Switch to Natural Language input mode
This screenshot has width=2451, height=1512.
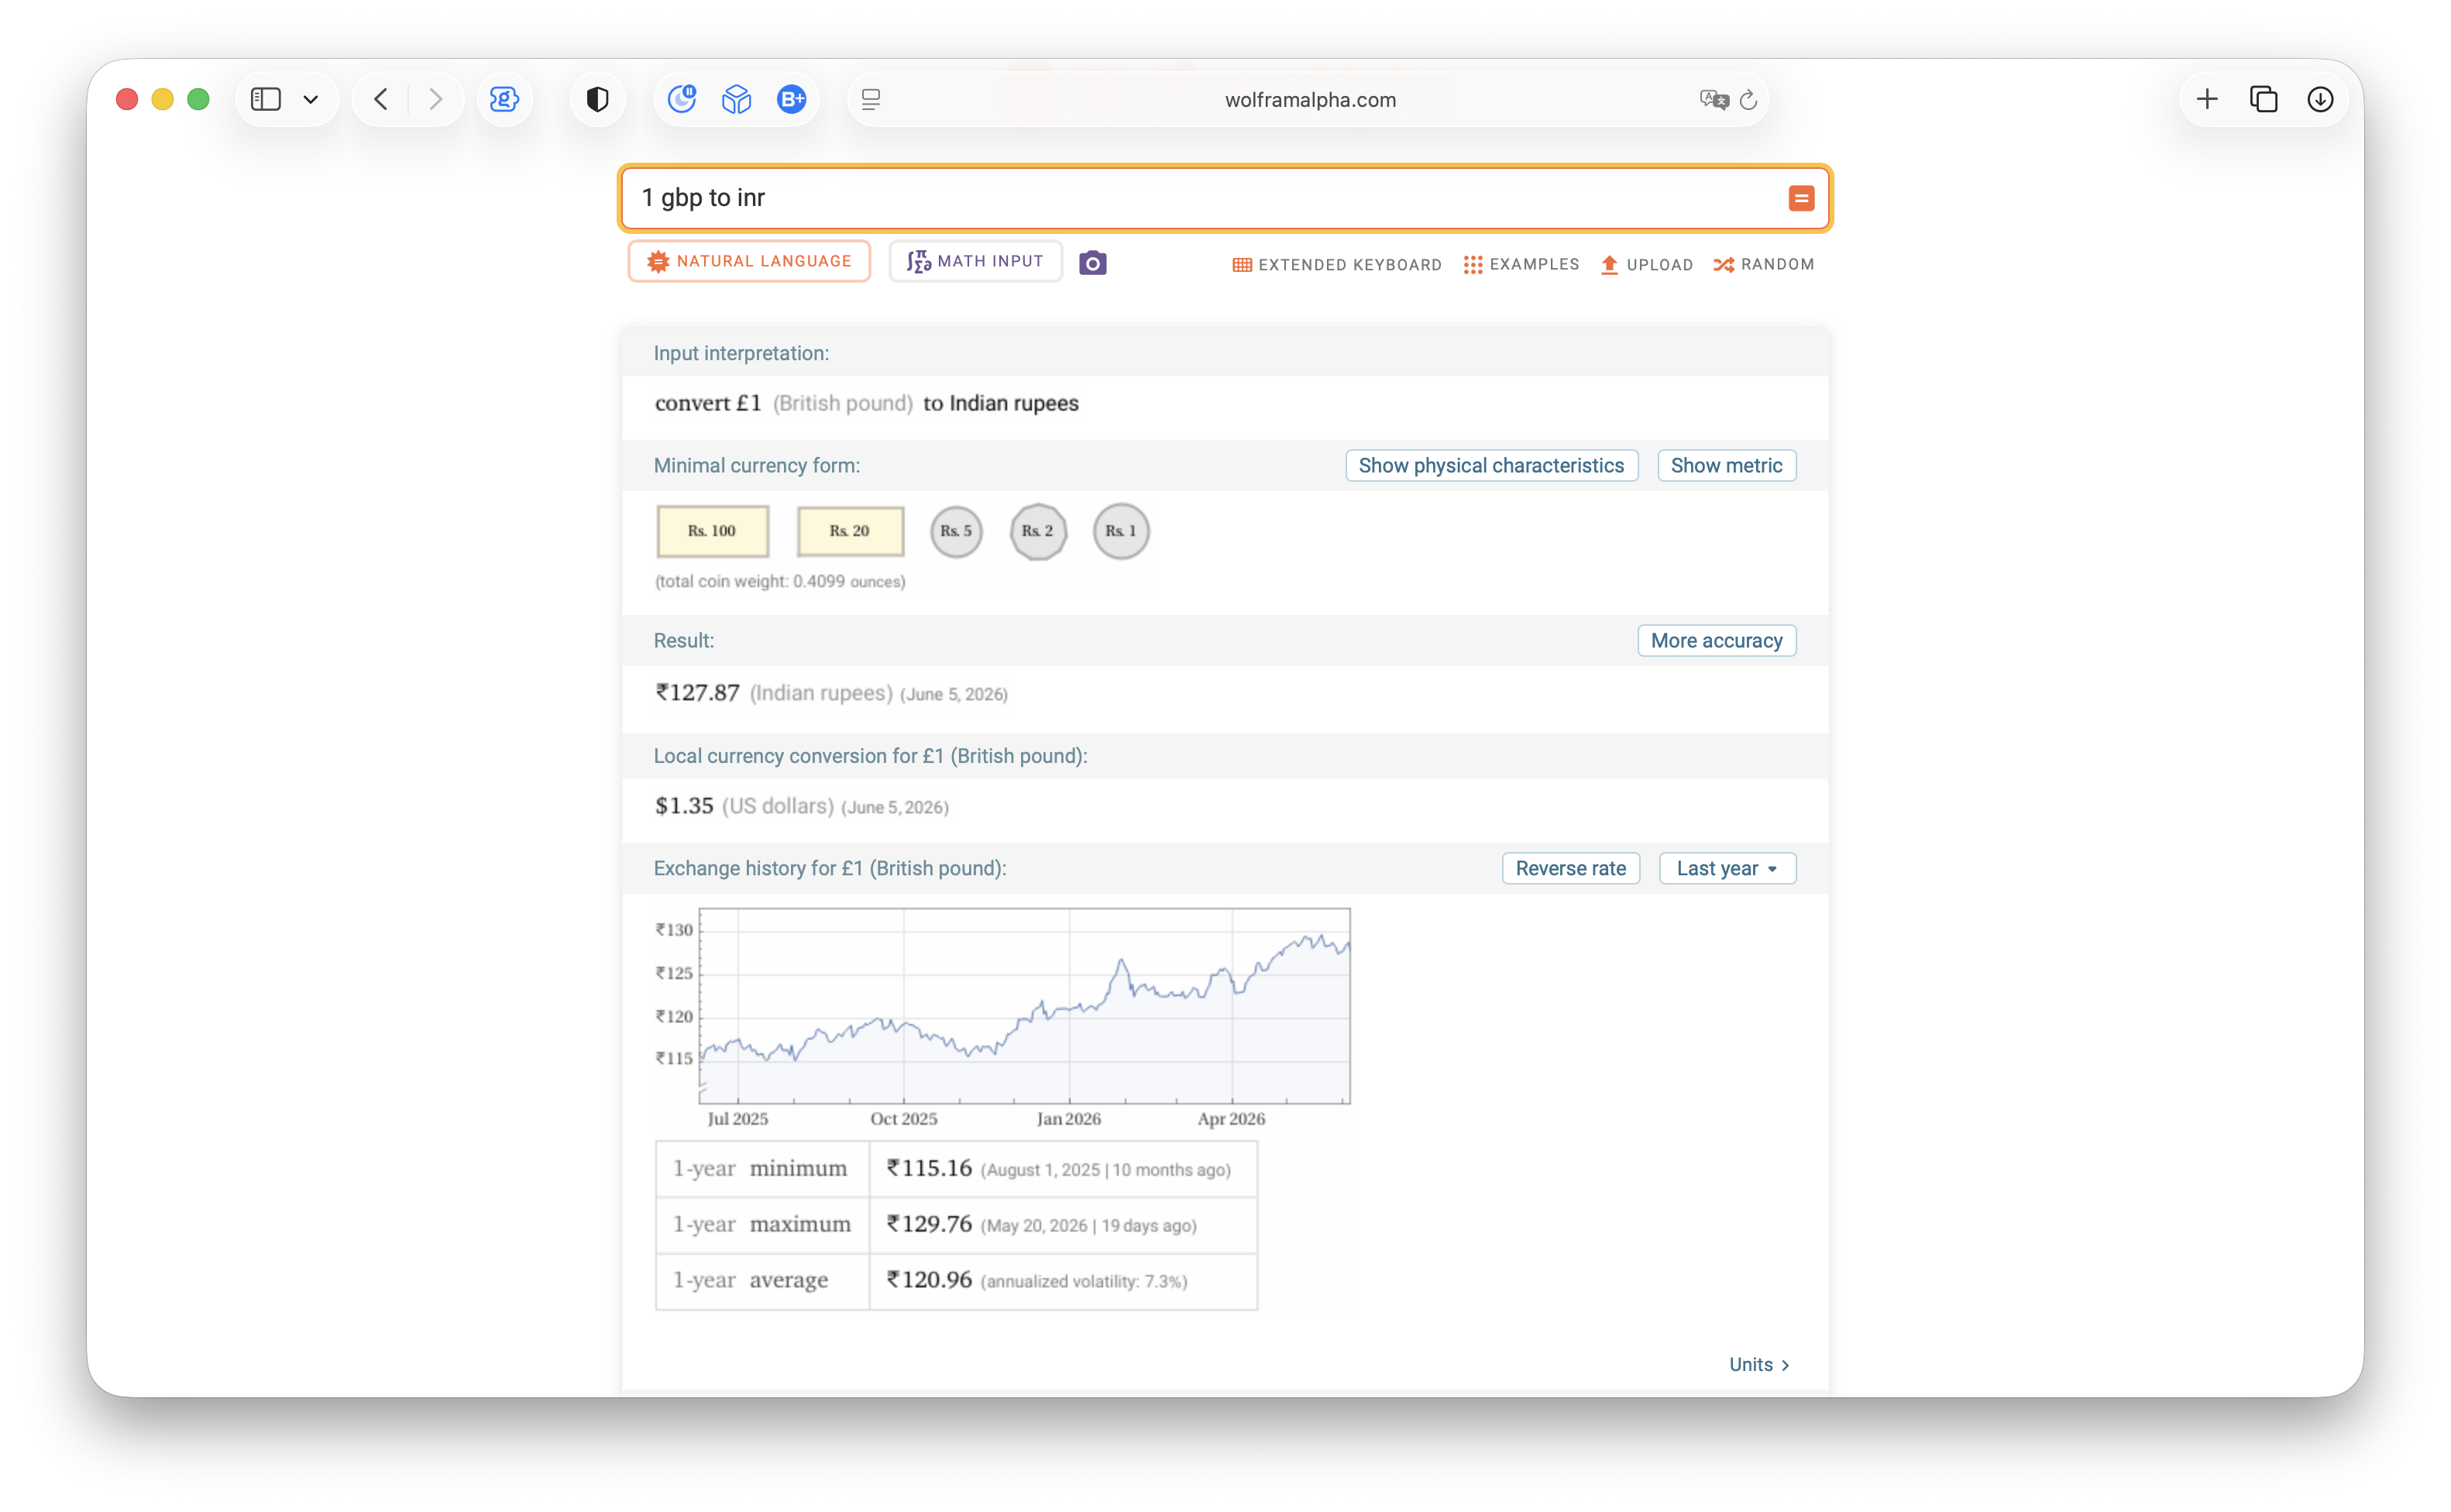pos(749,262)
